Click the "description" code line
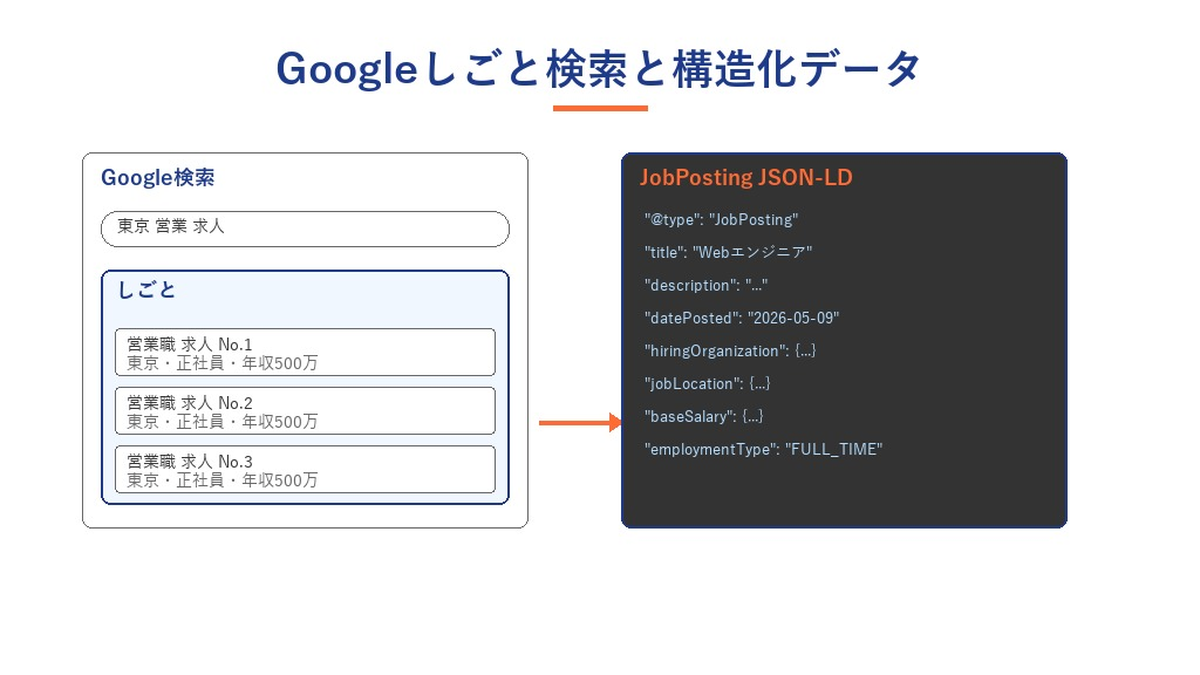This screenshot has width=1200, height=675. tap(706, 285)
